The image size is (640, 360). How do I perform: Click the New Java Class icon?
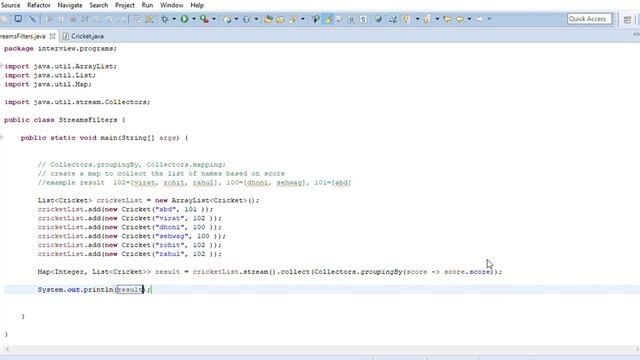click(x=247, y=19)
